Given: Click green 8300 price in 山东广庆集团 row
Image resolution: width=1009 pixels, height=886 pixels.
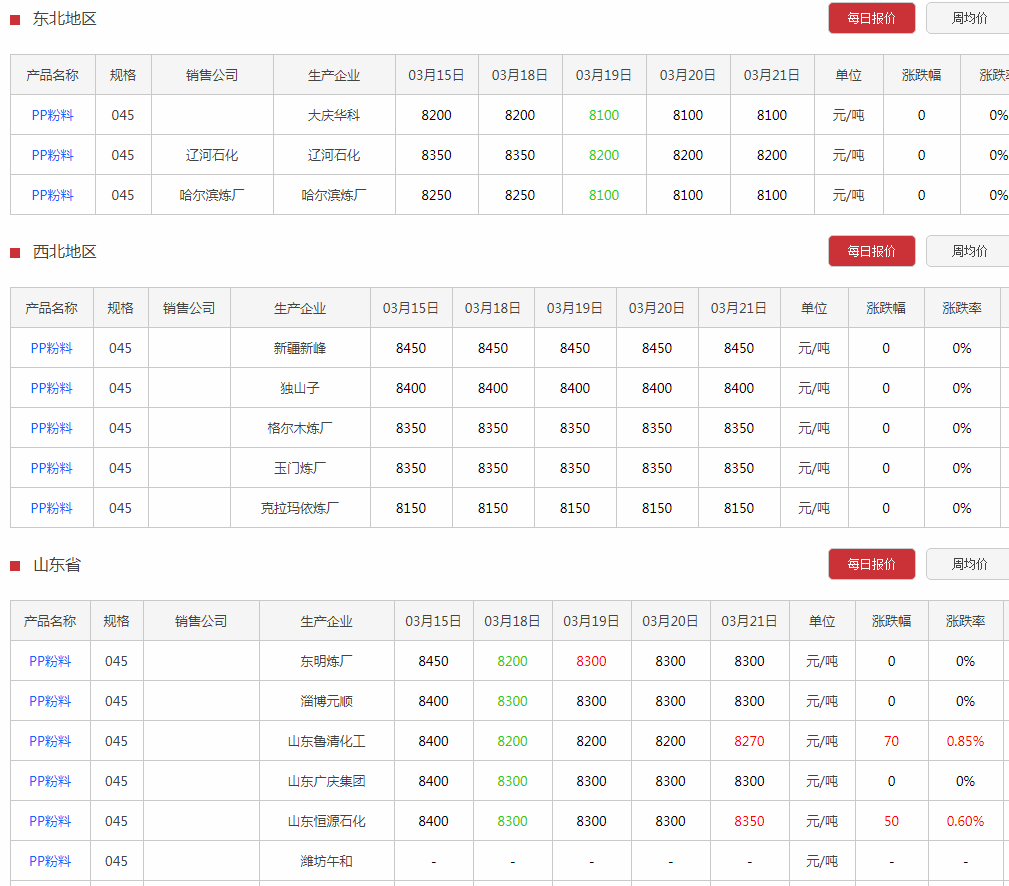Looking at the screenshot, I should coord(512,781).
